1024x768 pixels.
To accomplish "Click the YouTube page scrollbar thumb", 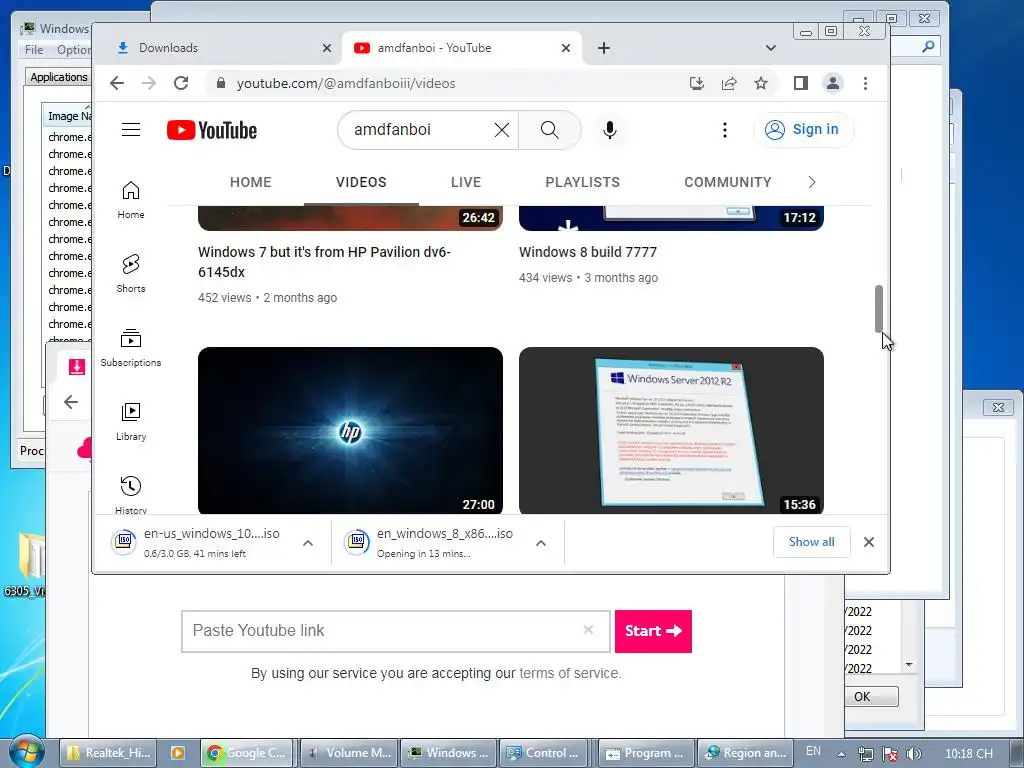I will tap(879, 309).
